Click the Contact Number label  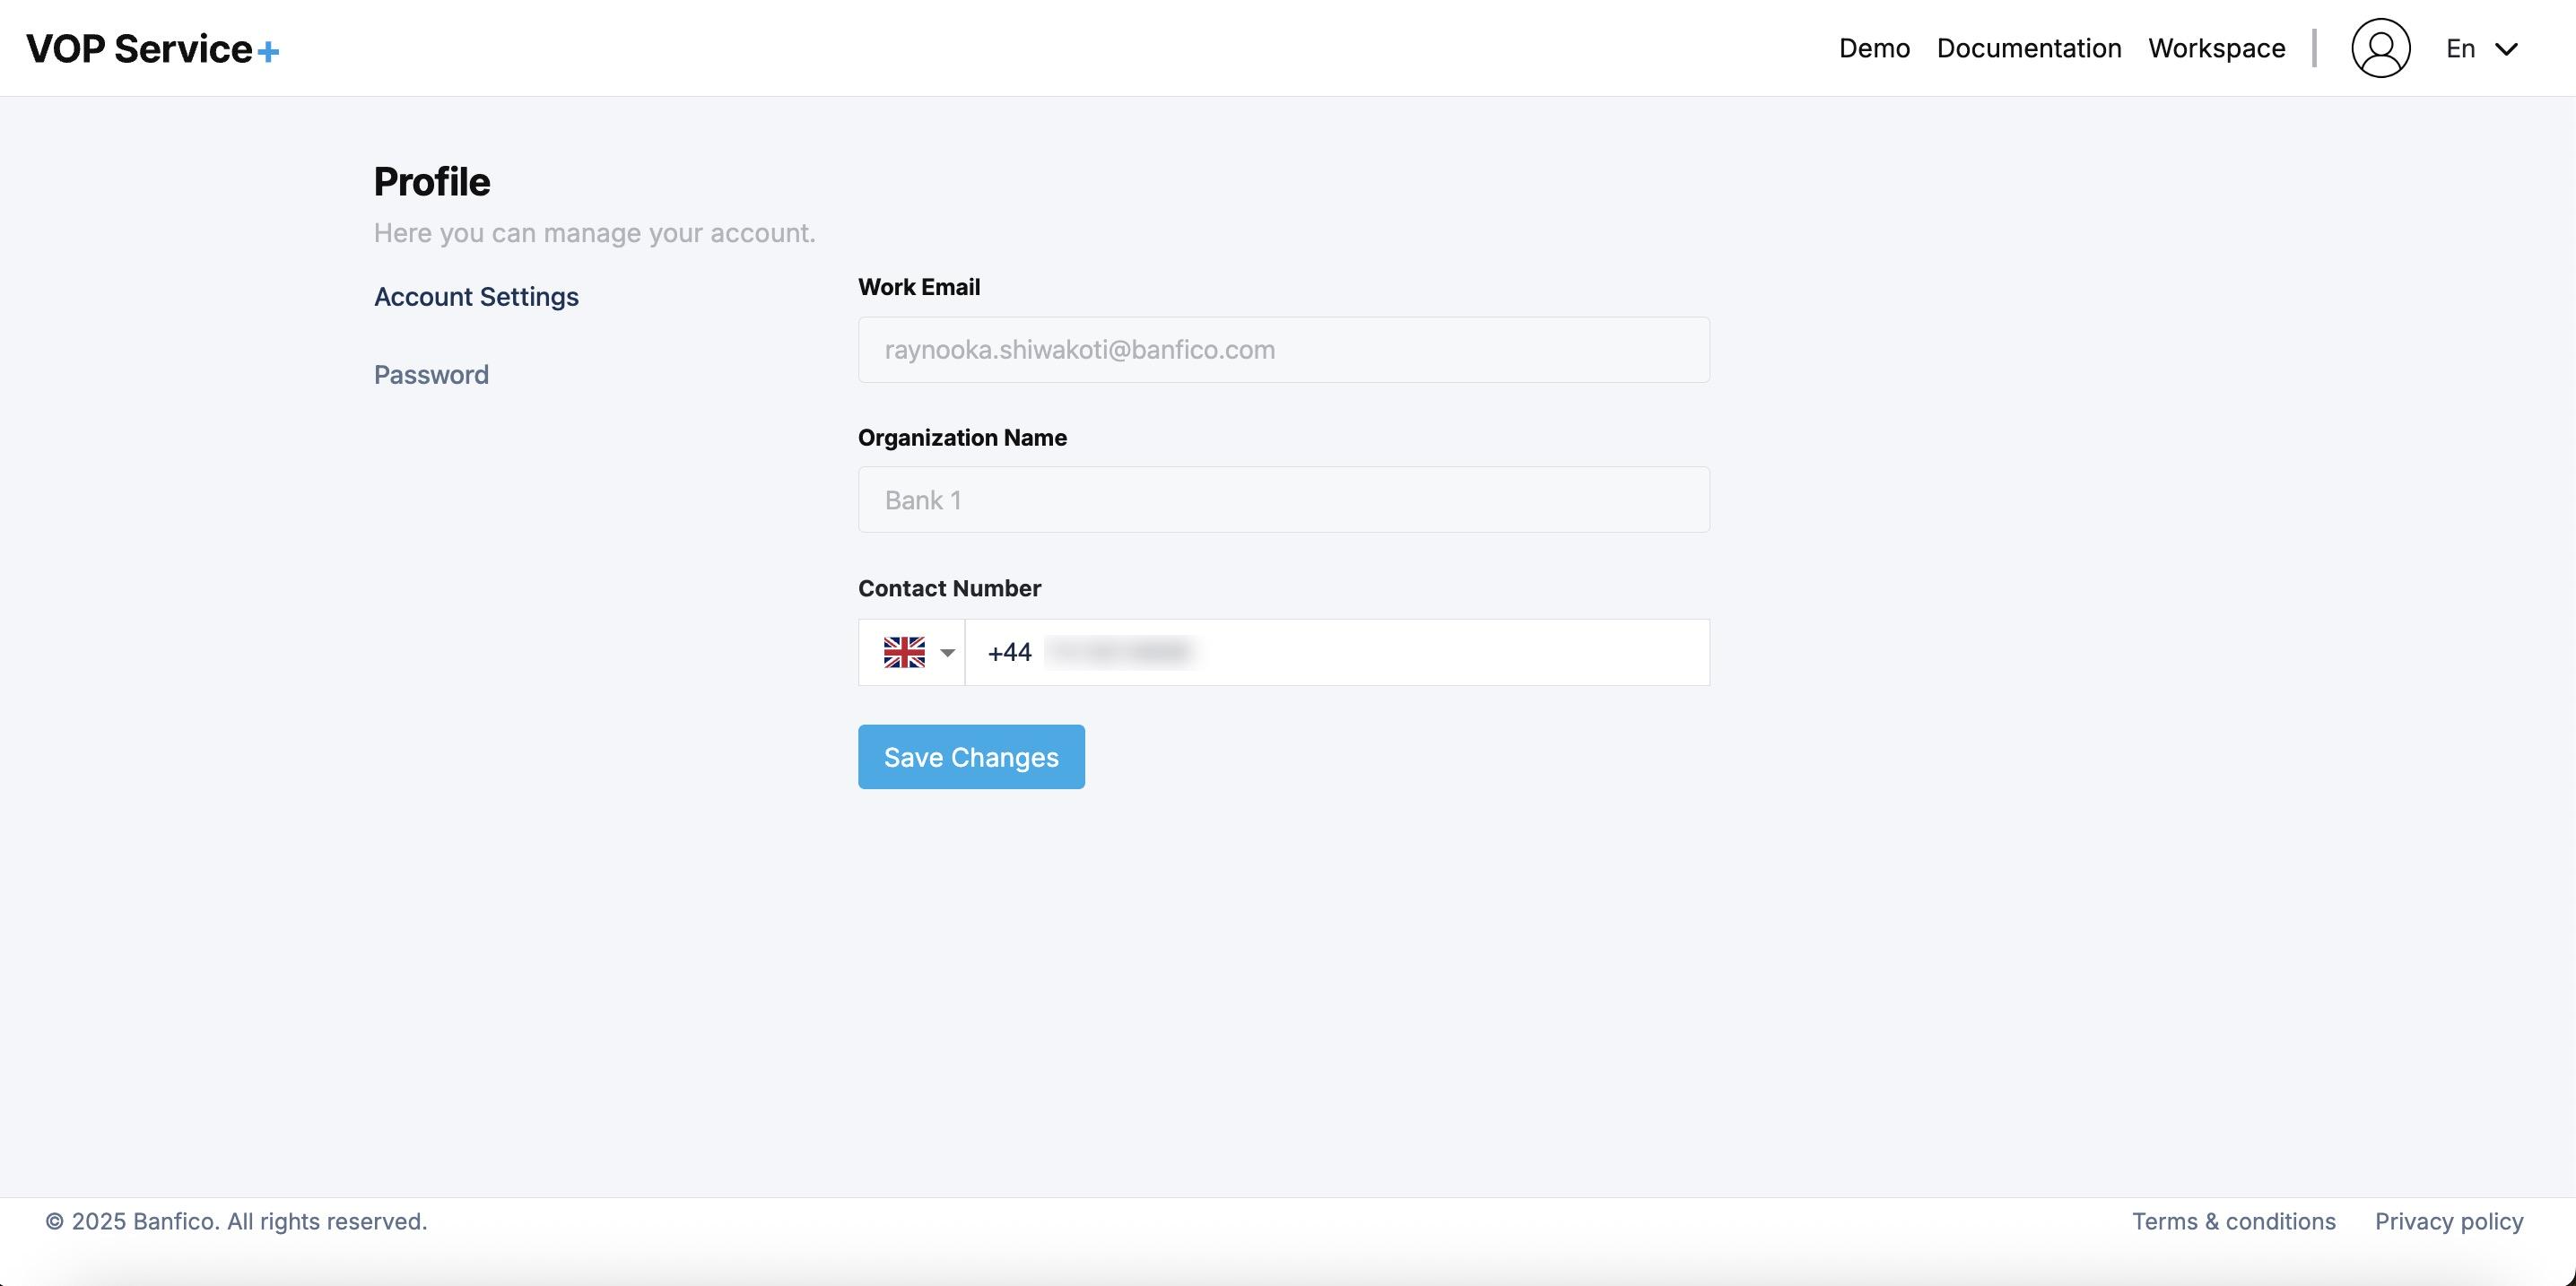click(949, 588)
